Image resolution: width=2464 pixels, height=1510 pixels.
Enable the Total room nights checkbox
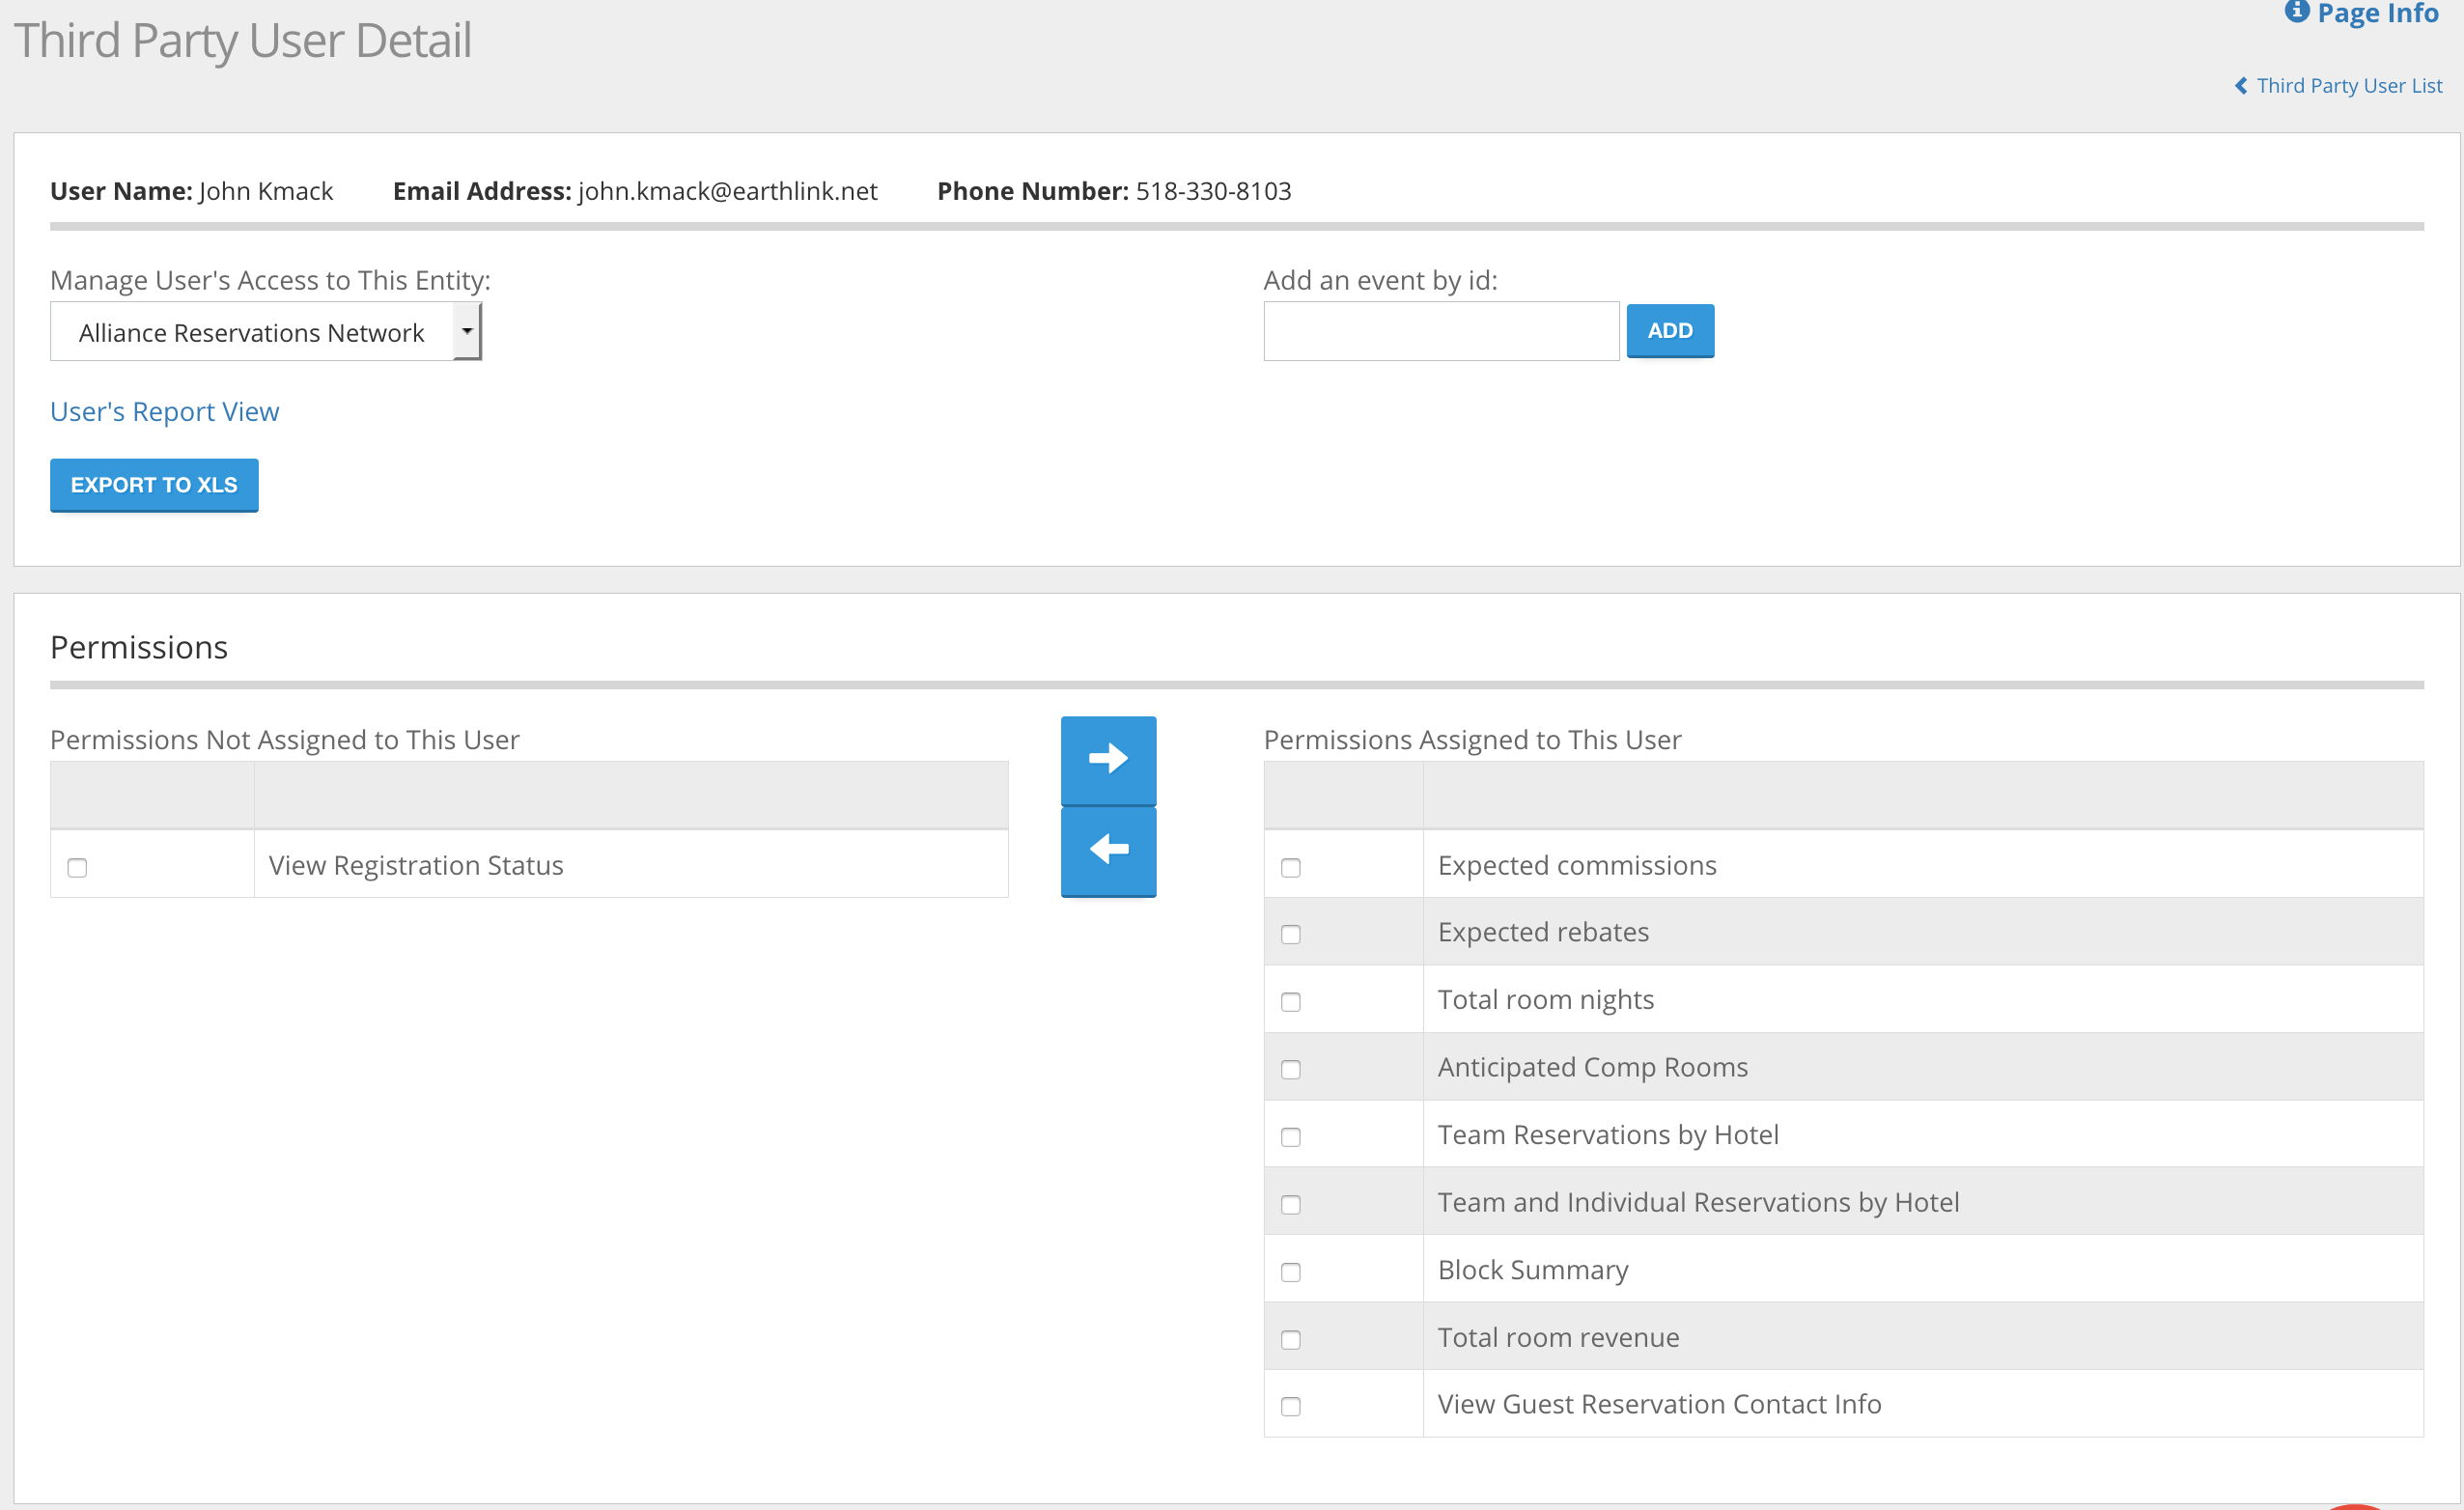1290,1001
